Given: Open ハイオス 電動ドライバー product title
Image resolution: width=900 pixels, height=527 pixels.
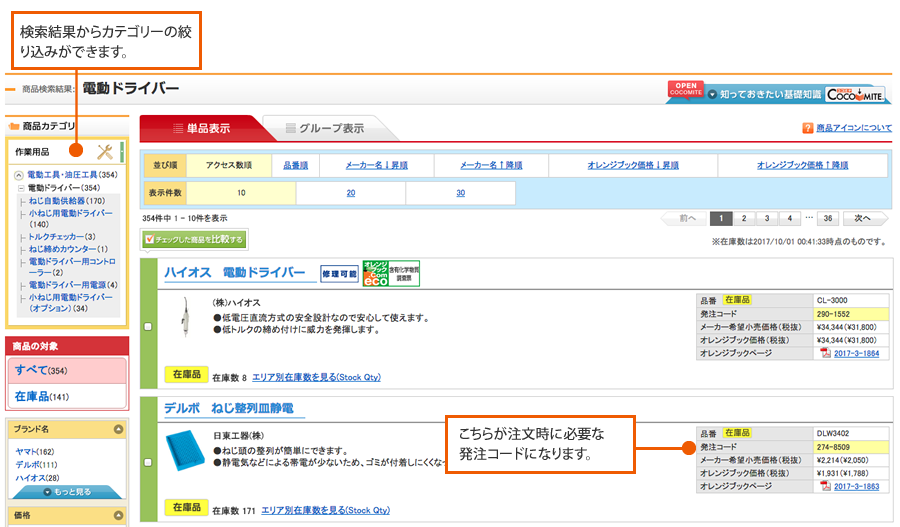Looking at the screenshot, I should (234, 273).
